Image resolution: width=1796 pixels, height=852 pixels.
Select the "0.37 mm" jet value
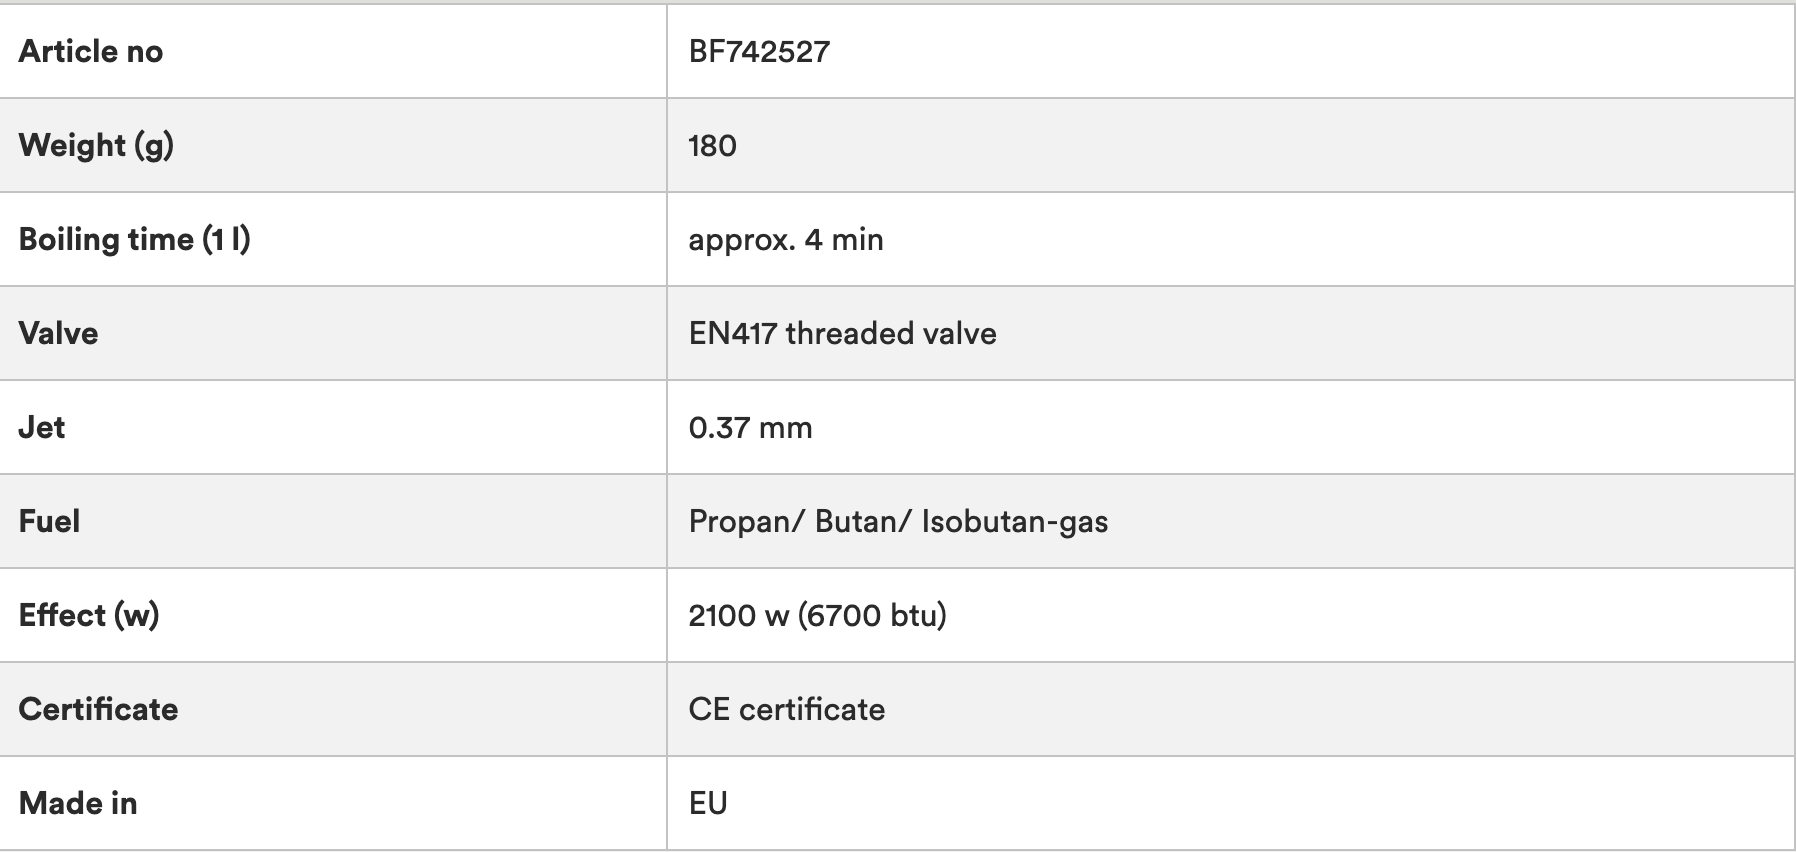[750, 428]
